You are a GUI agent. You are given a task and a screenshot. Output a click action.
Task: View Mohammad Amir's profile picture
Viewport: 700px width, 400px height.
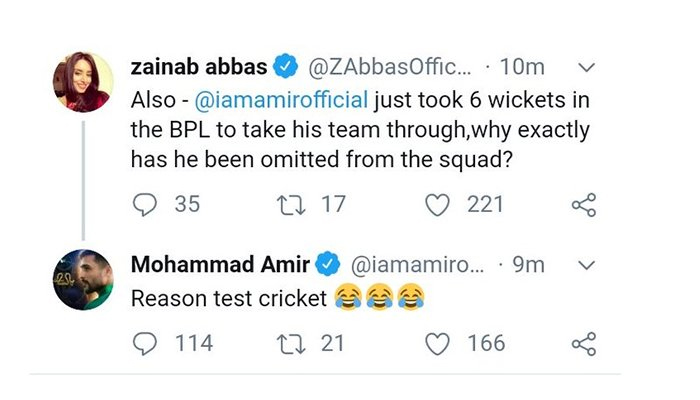[82, 281]
